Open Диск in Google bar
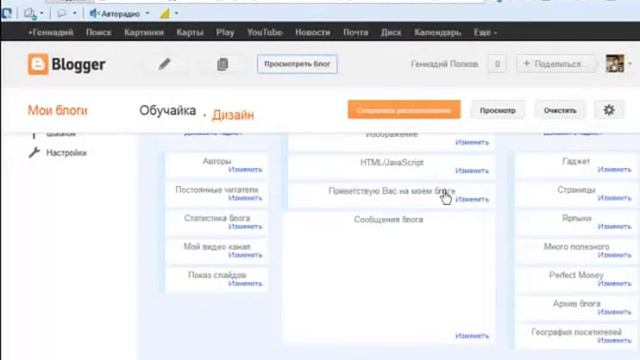The height and width of the screenshot is (360, 640). coord(391,33)
